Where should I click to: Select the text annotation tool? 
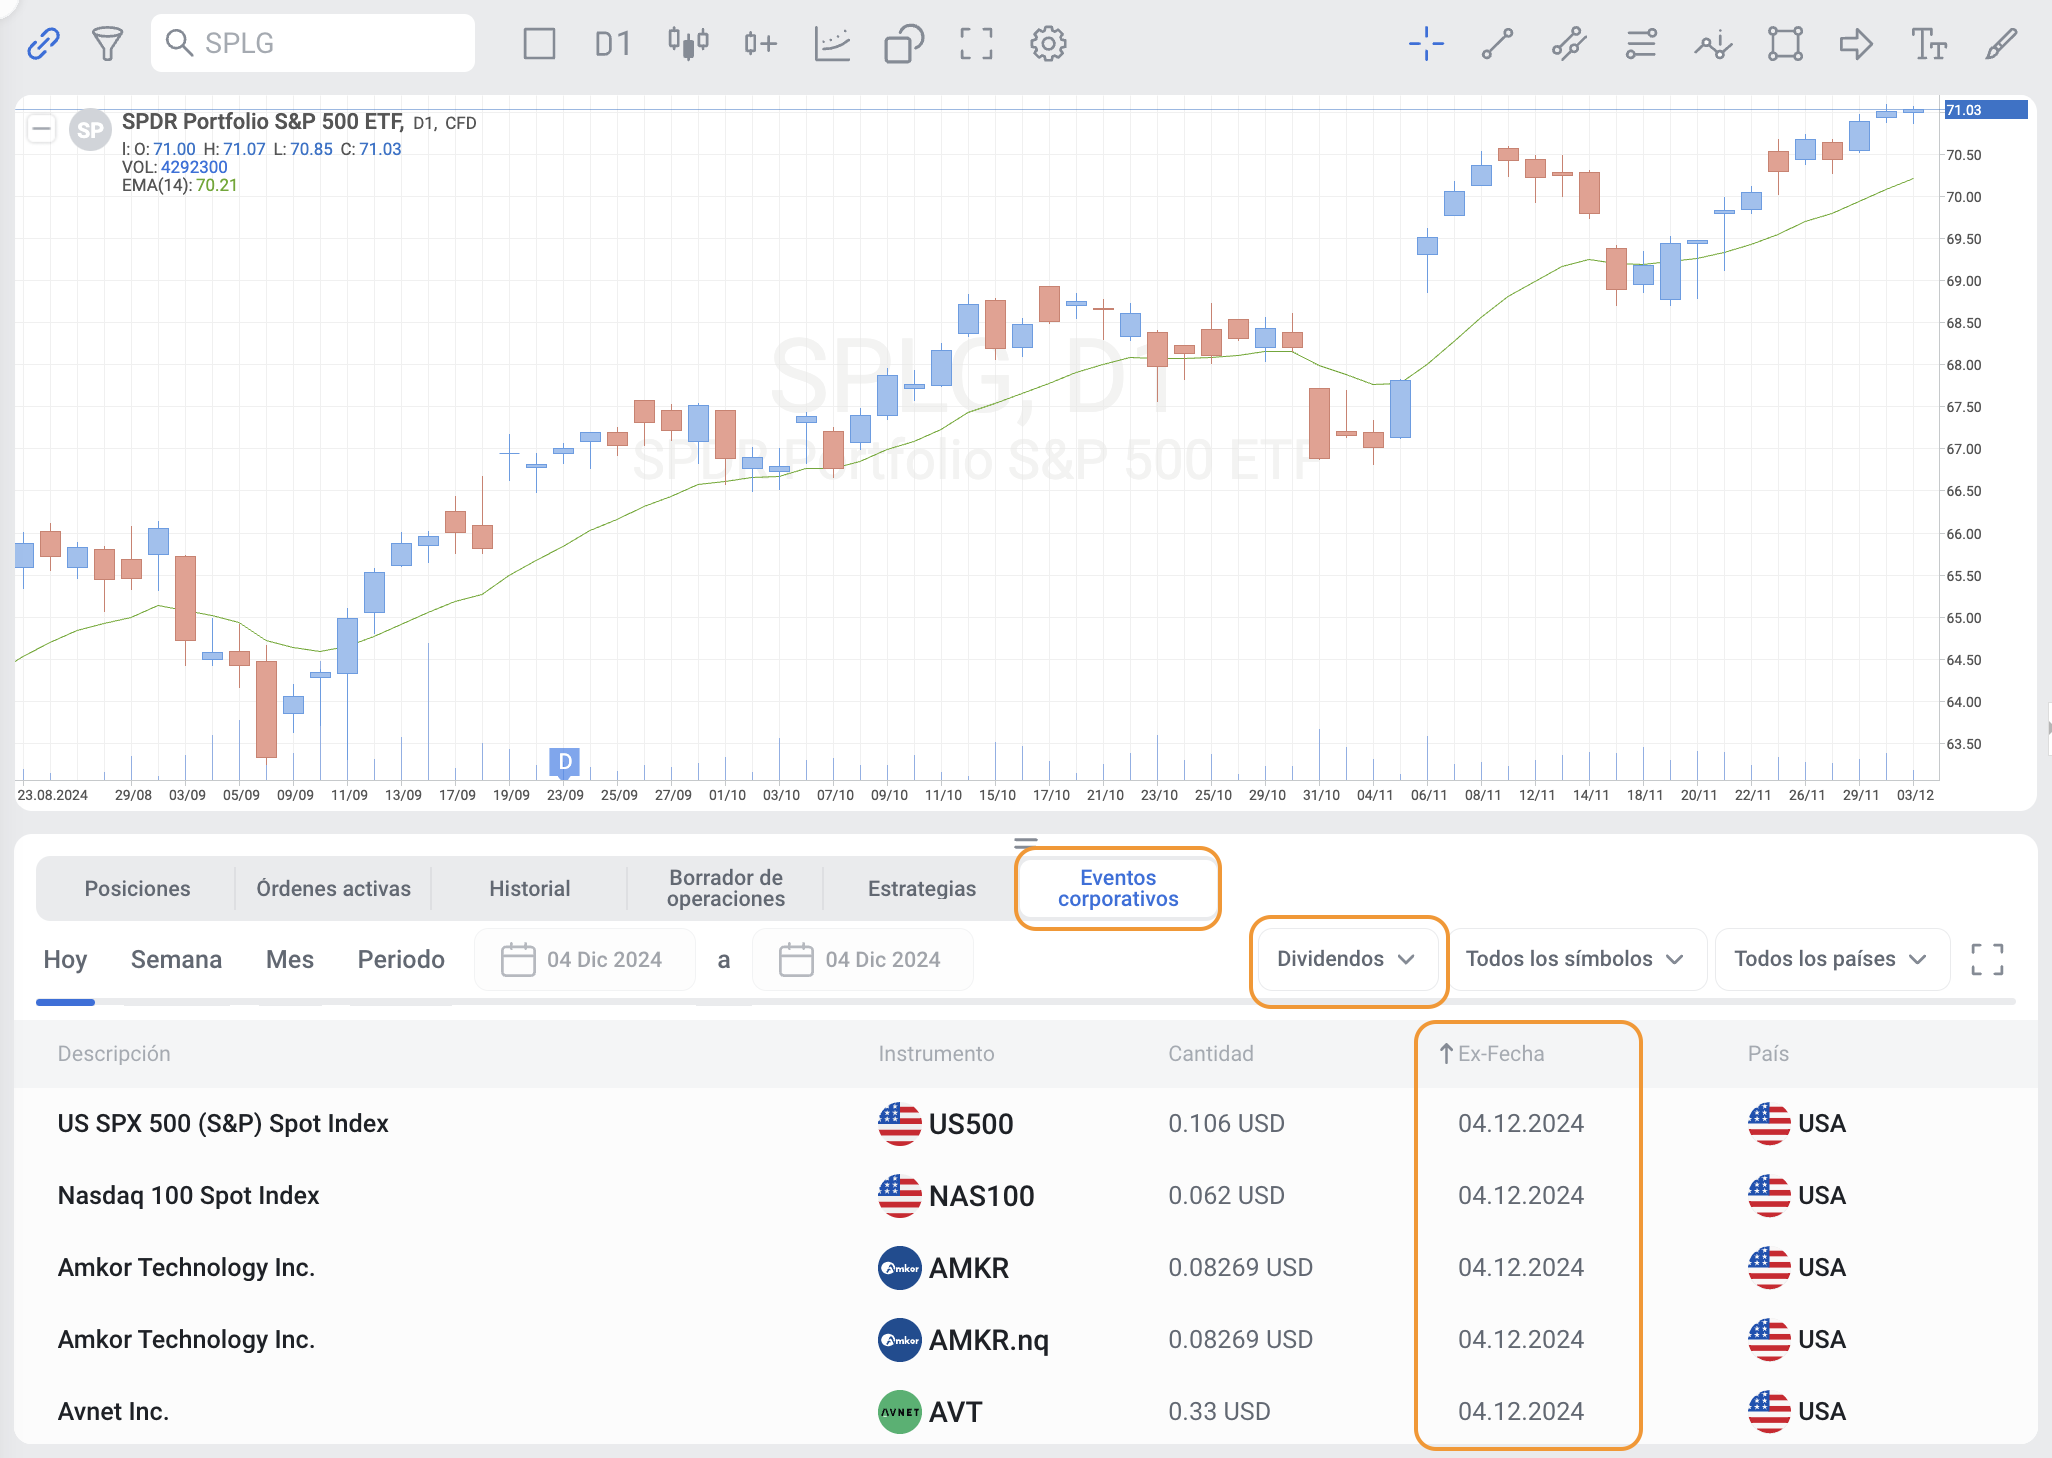pos(1928,43)
